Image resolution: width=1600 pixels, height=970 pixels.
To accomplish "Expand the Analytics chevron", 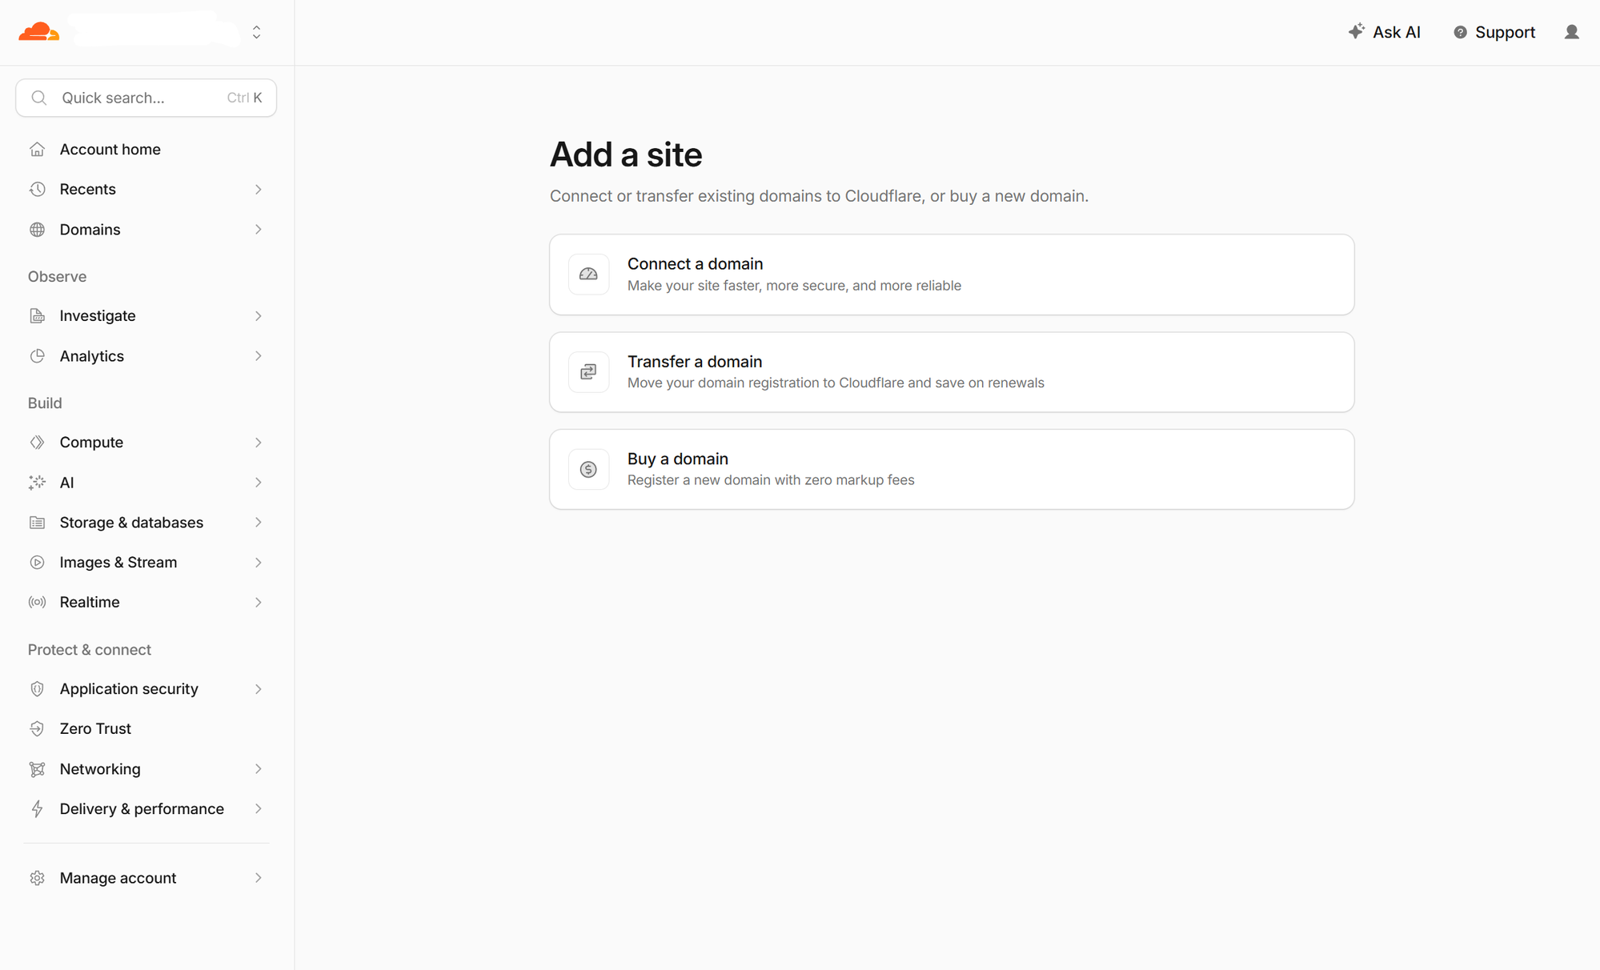I will coord(258,356).
